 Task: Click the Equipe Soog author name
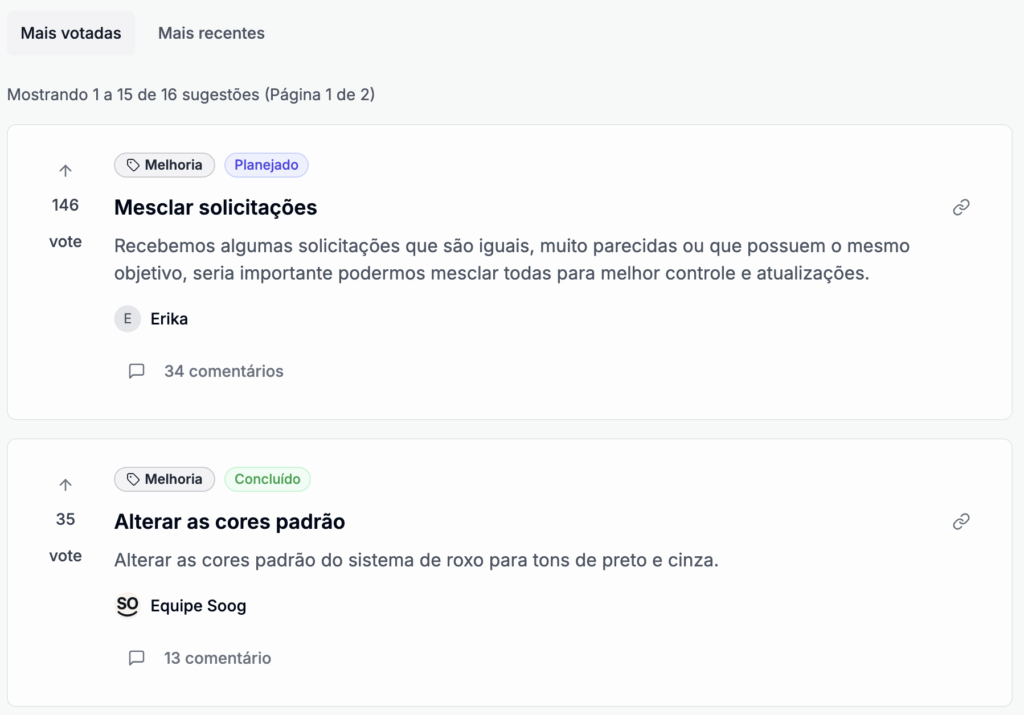point(198,606)
